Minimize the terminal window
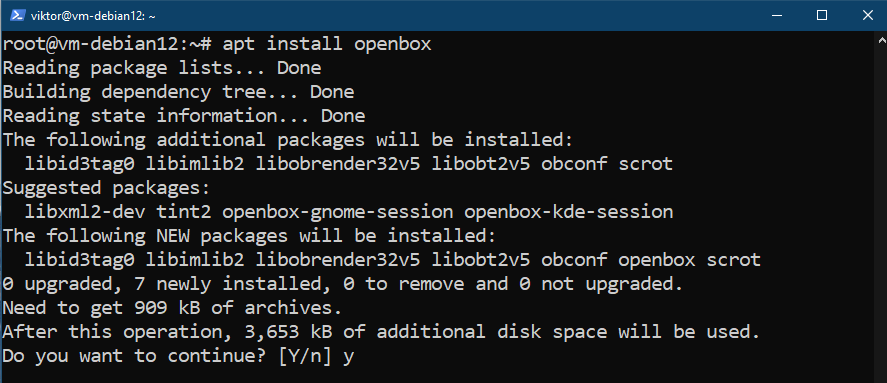 778,15
